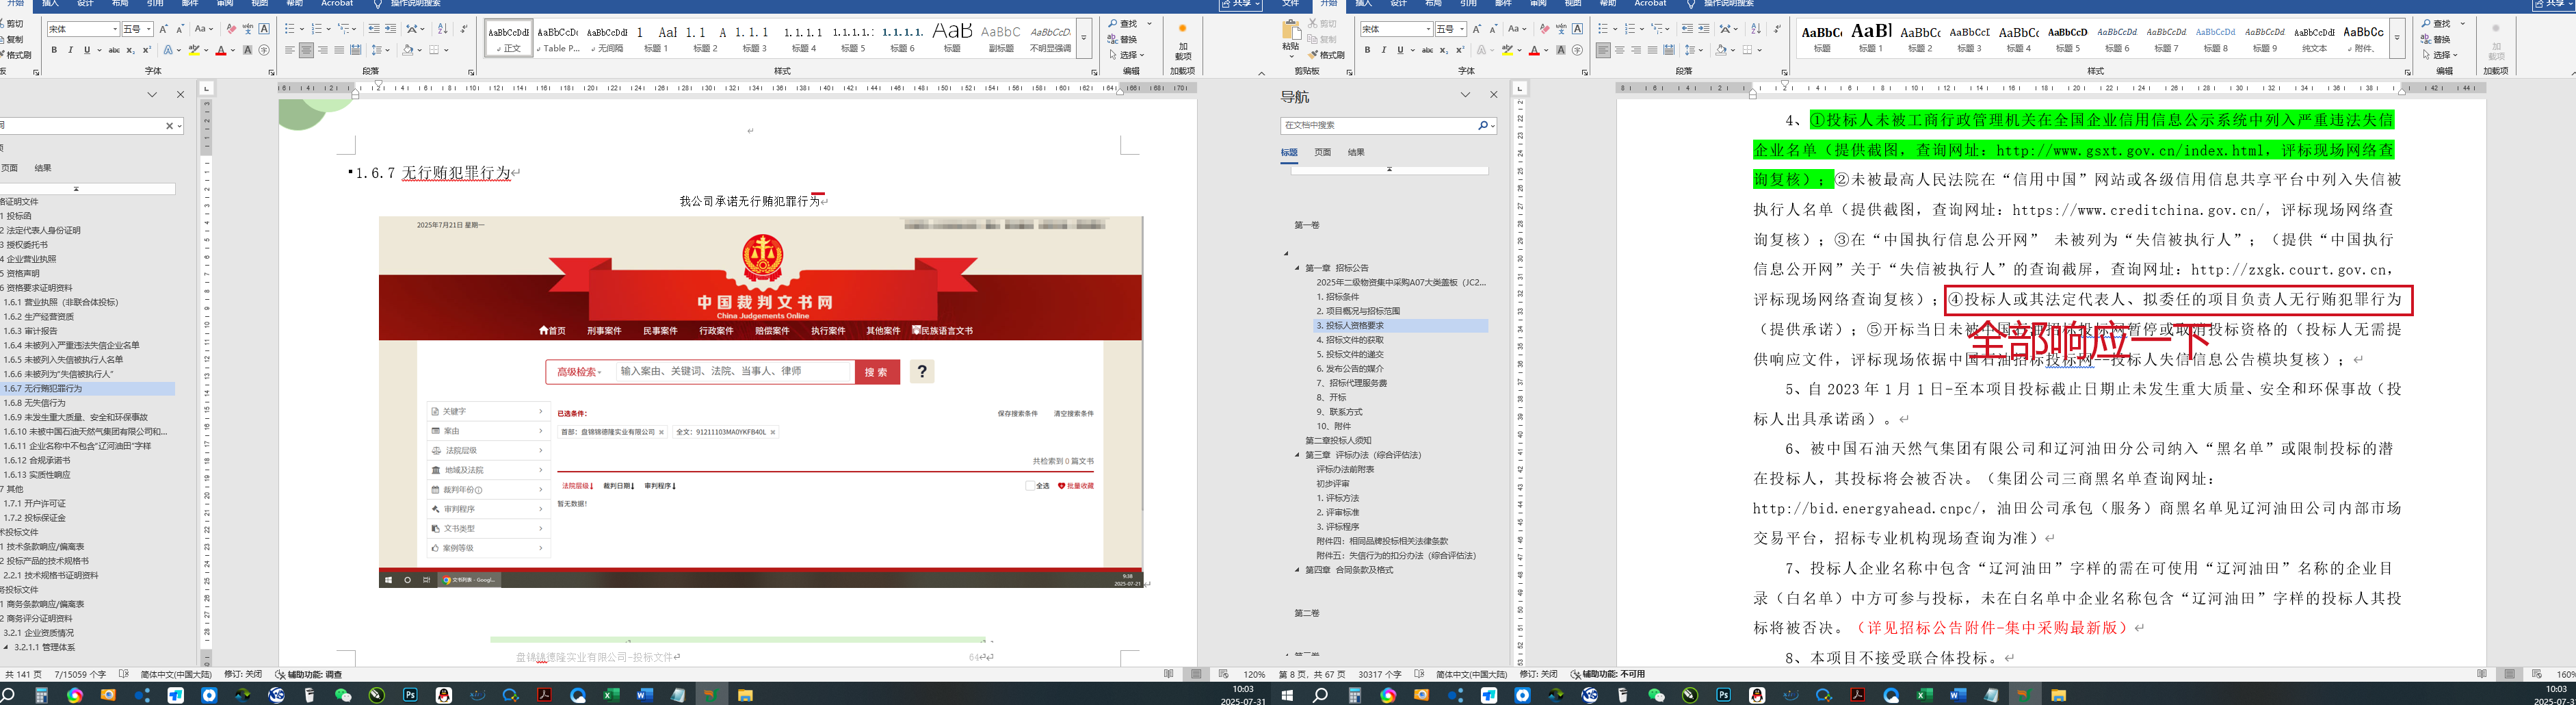The width and height of the screenshot is (2576, 705).
Task: Show paragraph marks in left Word window
Action: pyautogui.click(x=463, y=29)
